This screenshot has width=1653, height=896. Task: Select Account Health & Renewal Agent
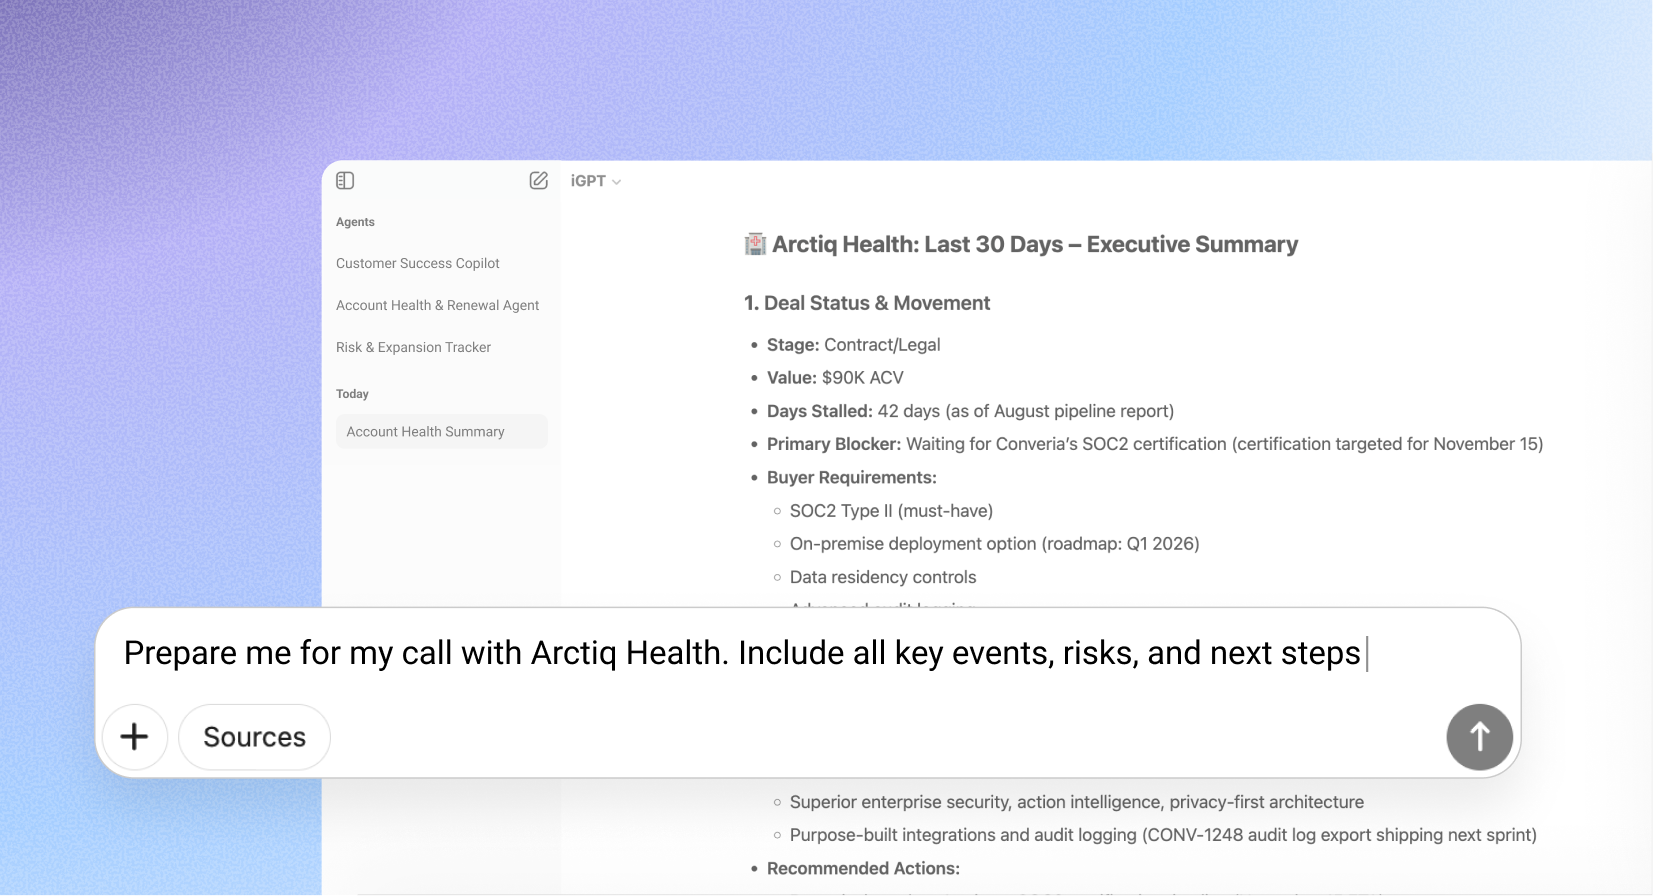[x=437, y=305]
